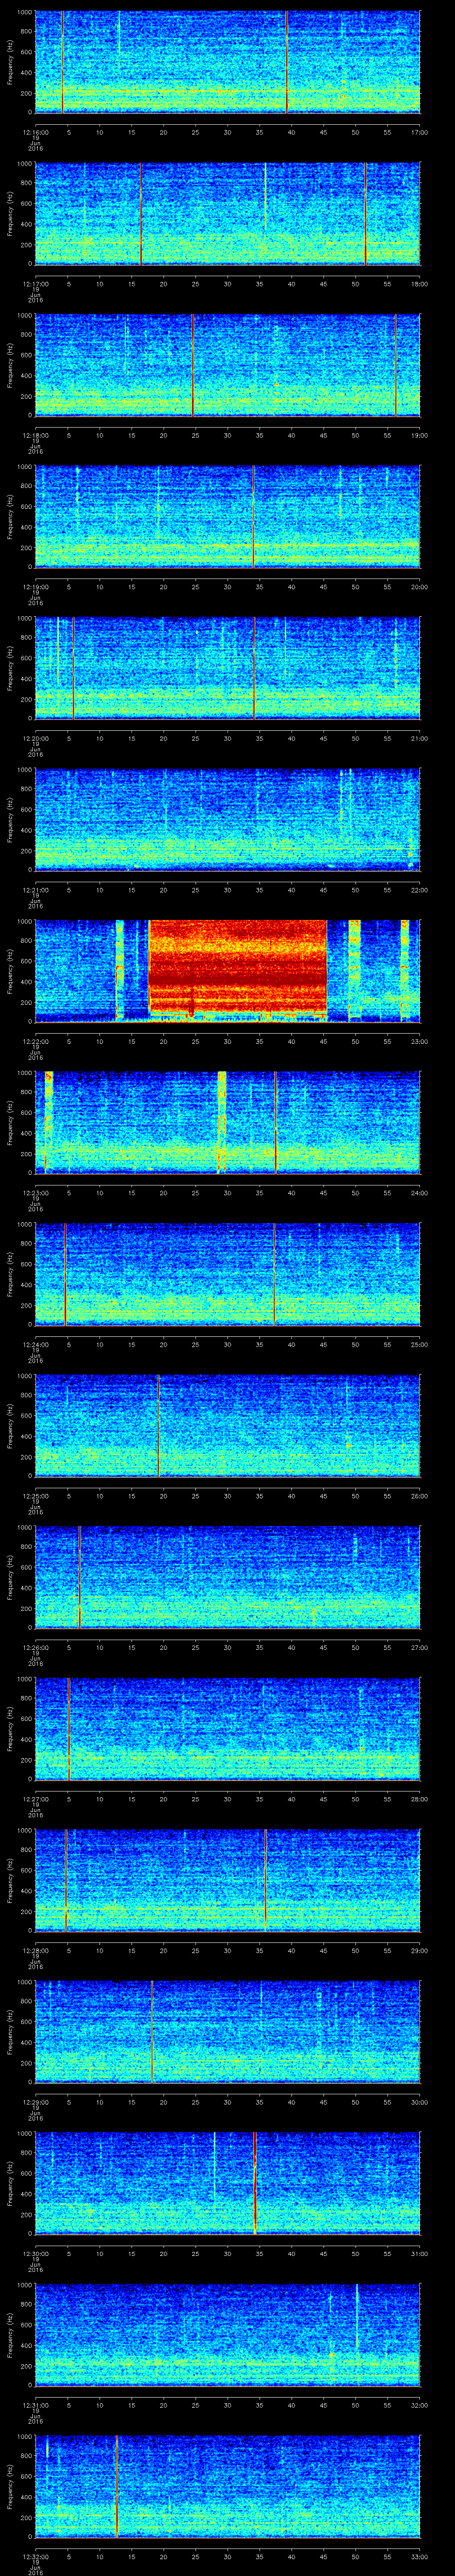
Task: Select the large red noise burst in the 12:22 spectrogram
Action: point(238,967)
